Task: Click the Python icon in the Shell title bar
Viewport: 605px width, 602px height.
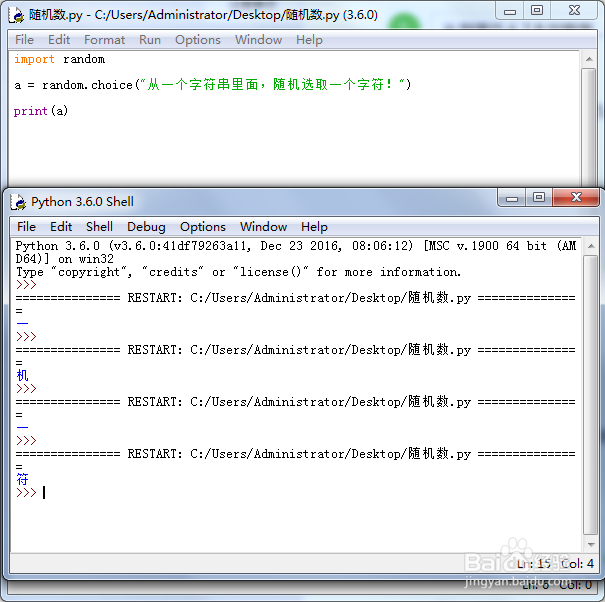Action: click(x=18, y=202)
